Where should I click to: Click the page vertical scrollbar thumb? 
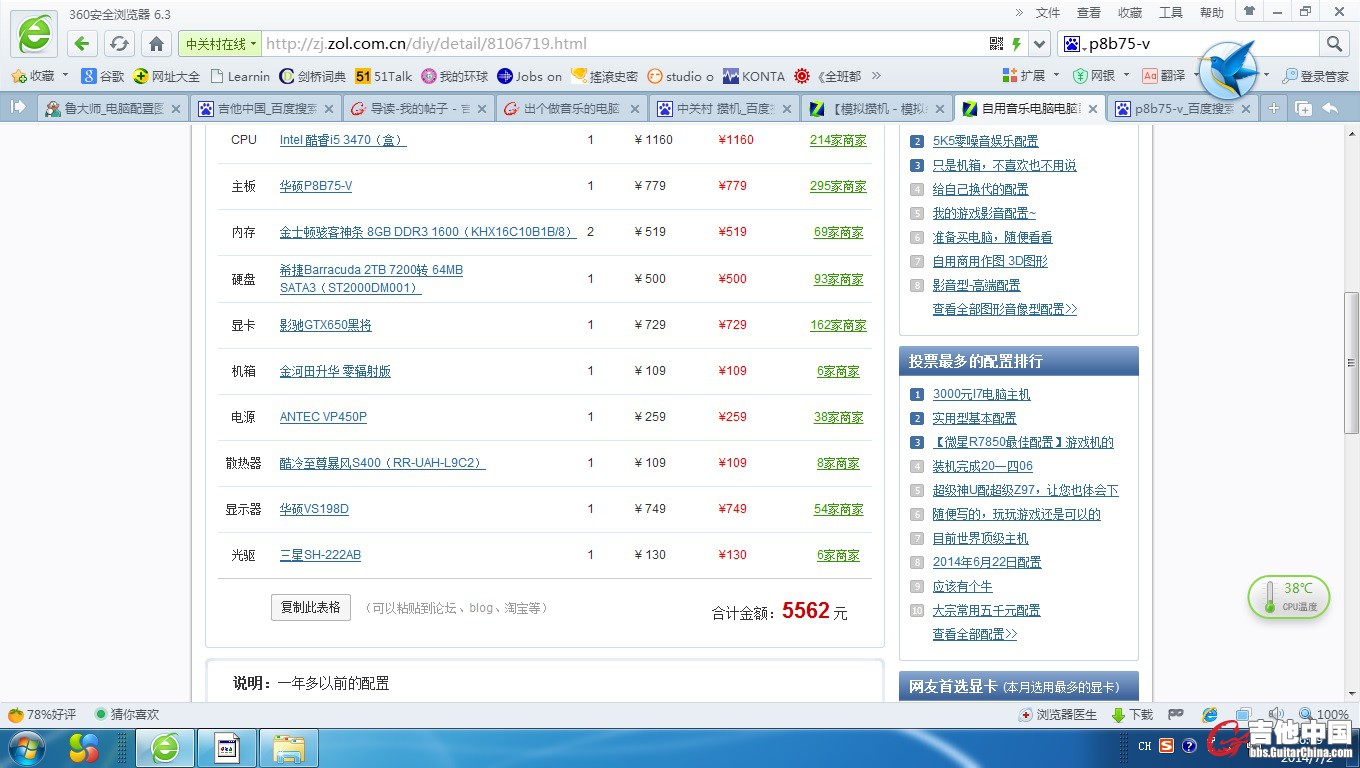[x=1351, y=364]
